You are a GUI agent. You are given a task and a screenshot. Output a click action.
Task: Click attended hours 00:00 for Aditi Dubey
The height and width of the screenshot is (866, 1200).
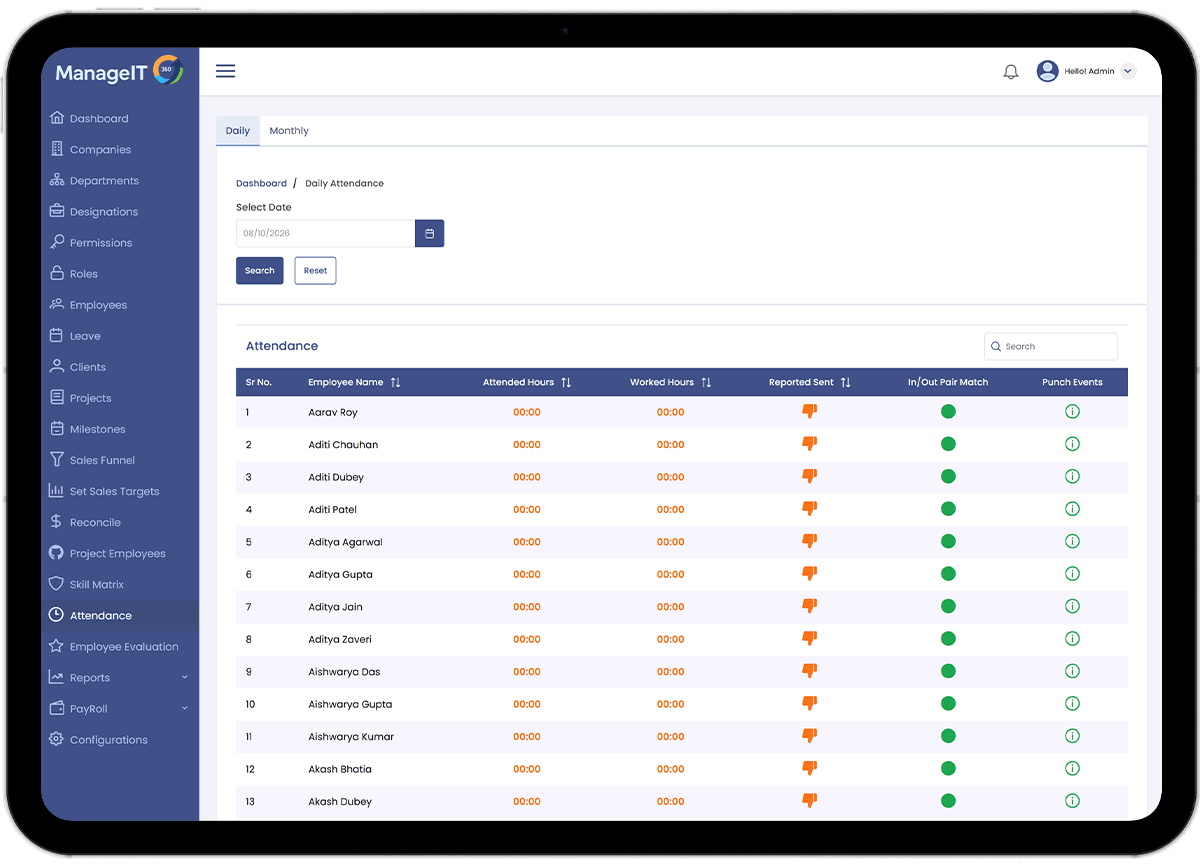click(527, 477)
